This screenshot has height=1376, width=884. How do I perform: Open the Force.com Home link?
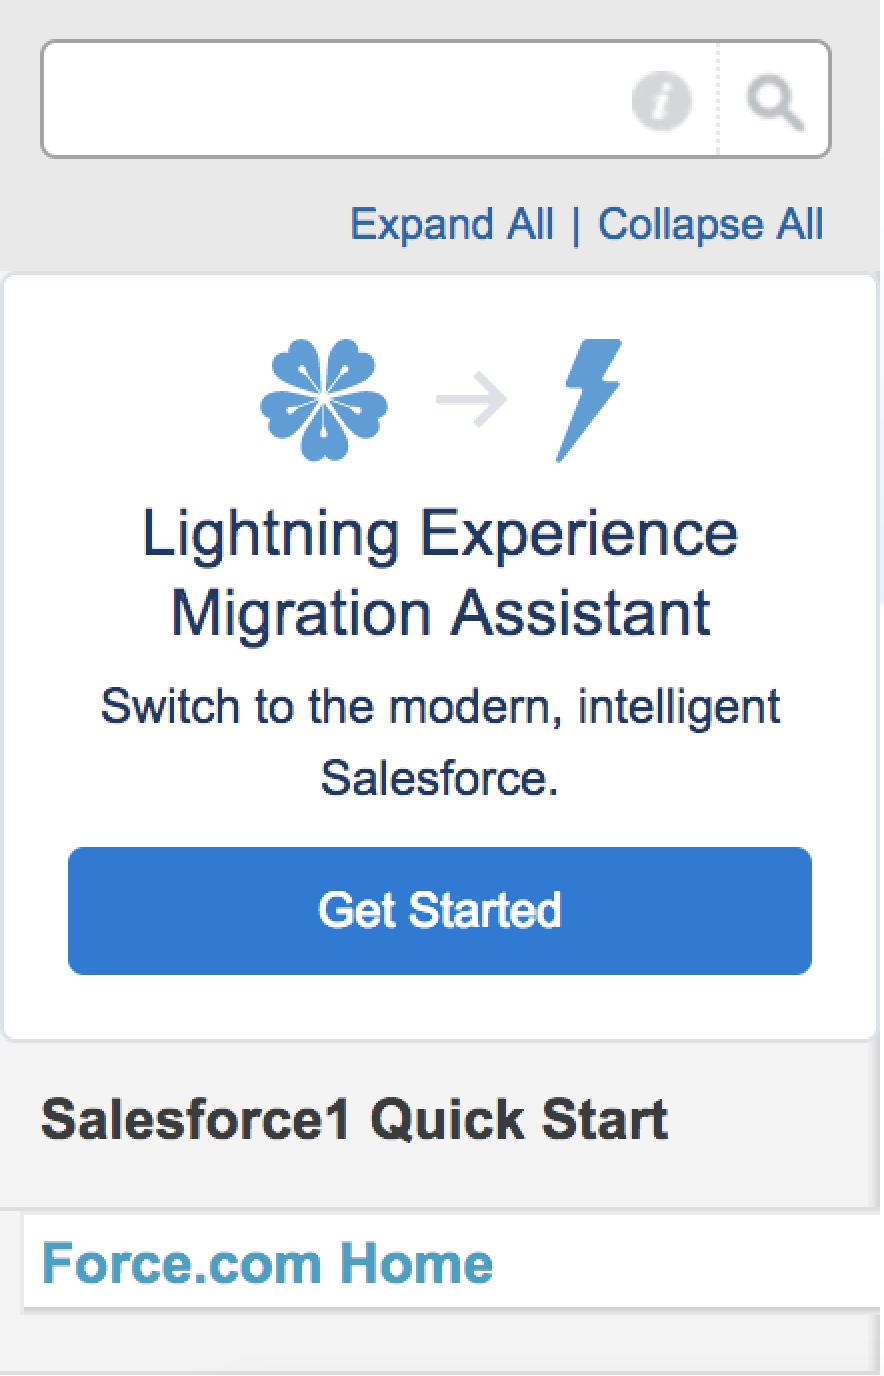[267, 1263]
